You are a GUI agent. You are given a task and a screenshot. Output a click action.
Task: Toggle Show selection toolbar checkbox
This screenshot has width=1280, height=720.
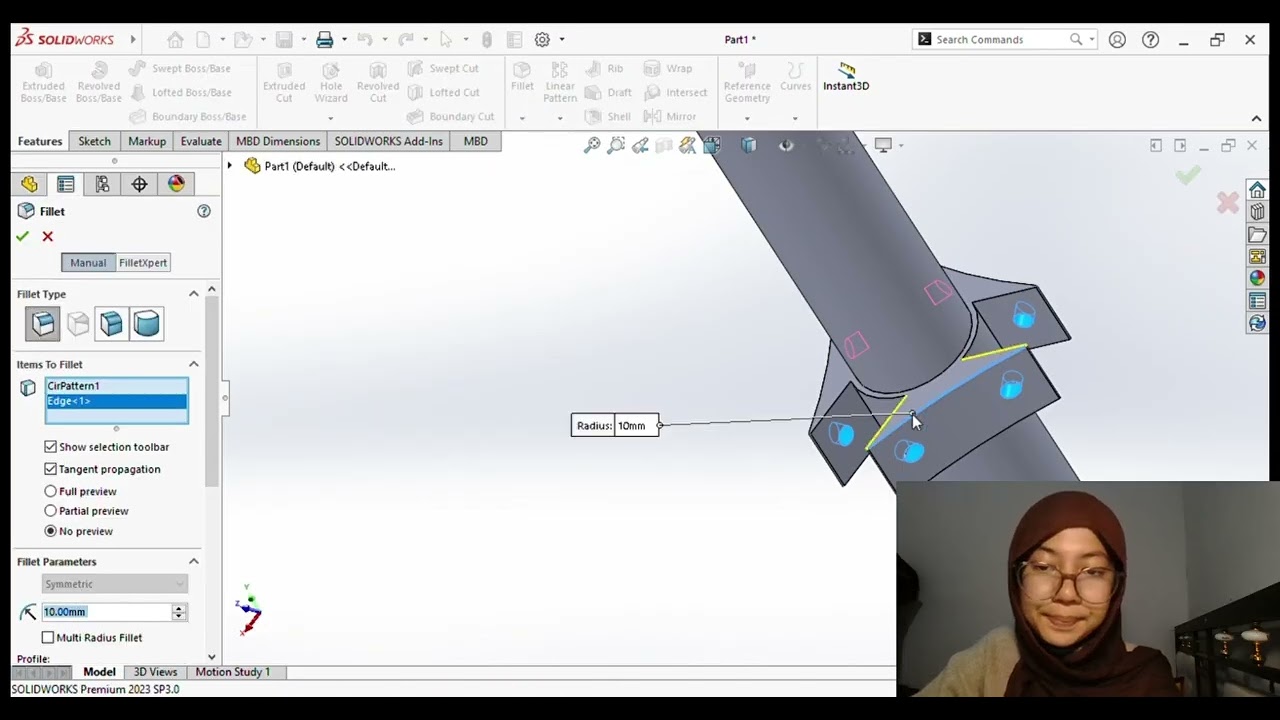tap(51, 447)
